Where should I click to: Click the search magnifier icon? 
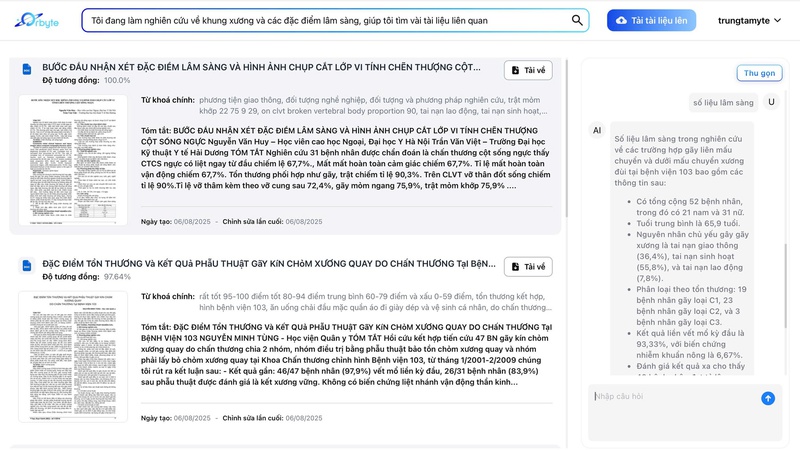[578, 20]
